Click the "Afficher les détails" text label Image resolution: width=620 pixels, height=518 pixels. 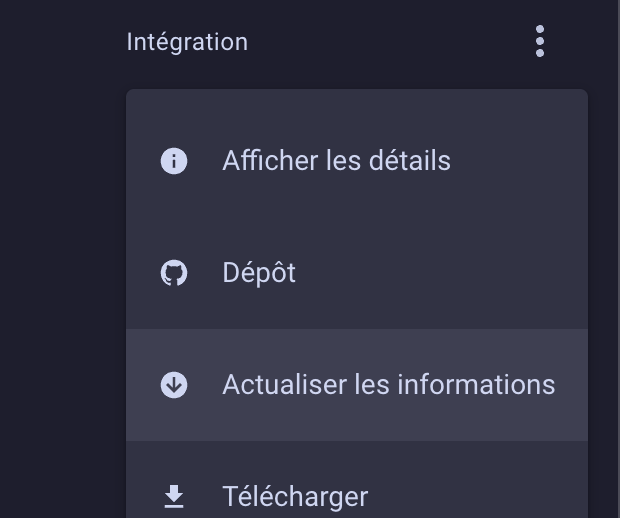click(x=336, y=161)
